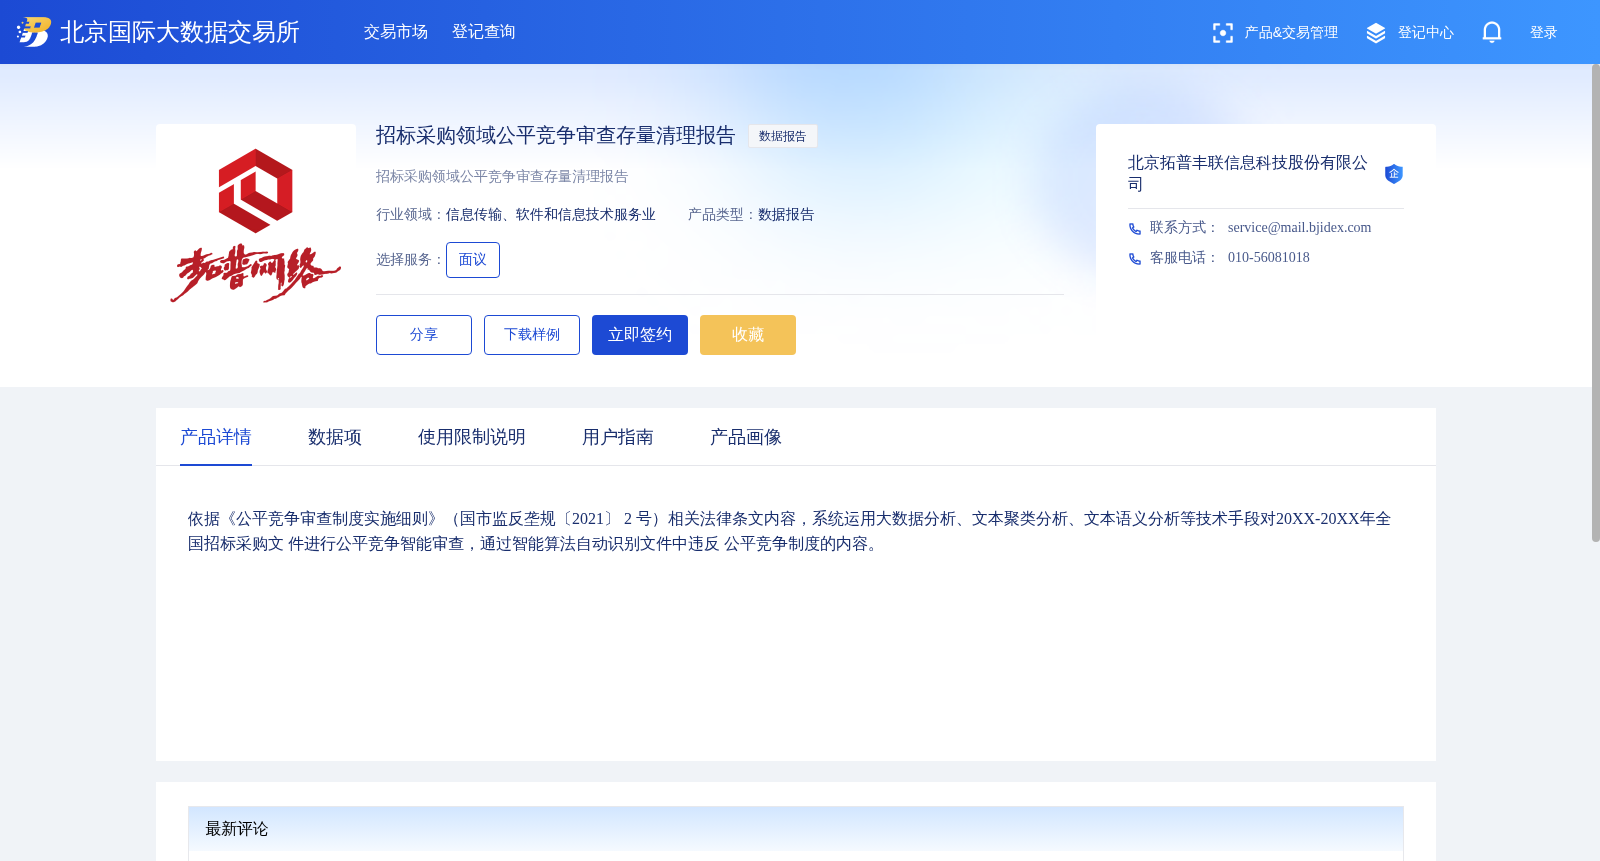Click the 登记中心 layers icon

[1376, 33]
